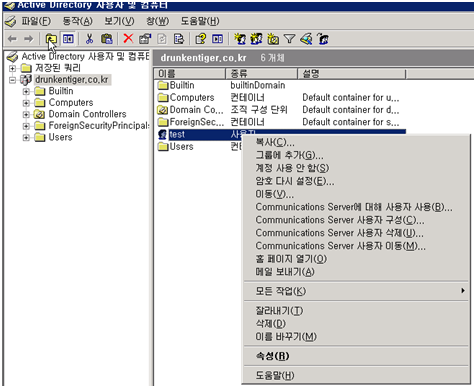Expand the Users tree node
The image size is (476, 388).
26,137
